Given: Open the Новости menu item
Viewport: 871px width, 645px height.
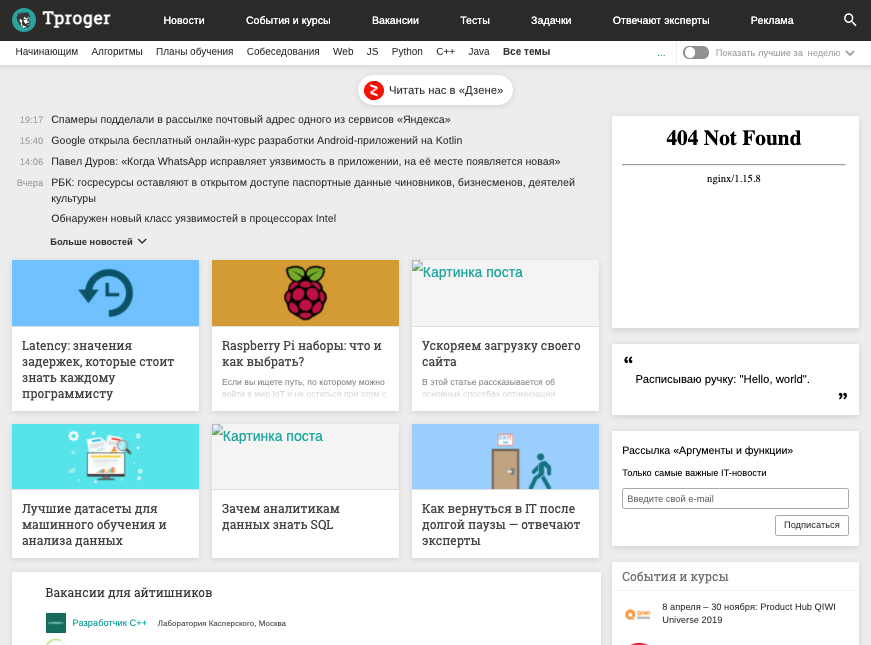Looking at the screenshot, I should click(184, 21).
